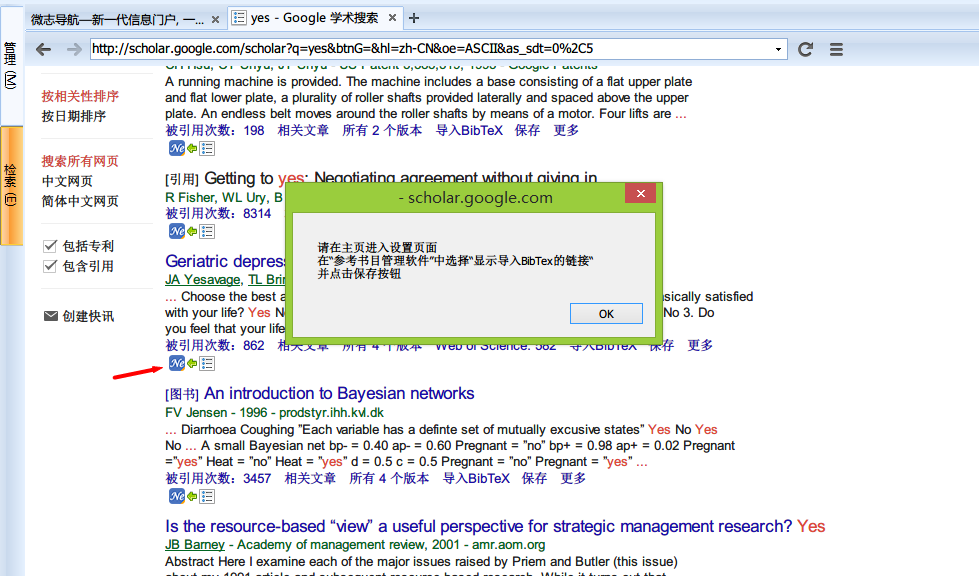Open the 更多 menu for the 862-citation result
The image size is (979, 576).
700,346
